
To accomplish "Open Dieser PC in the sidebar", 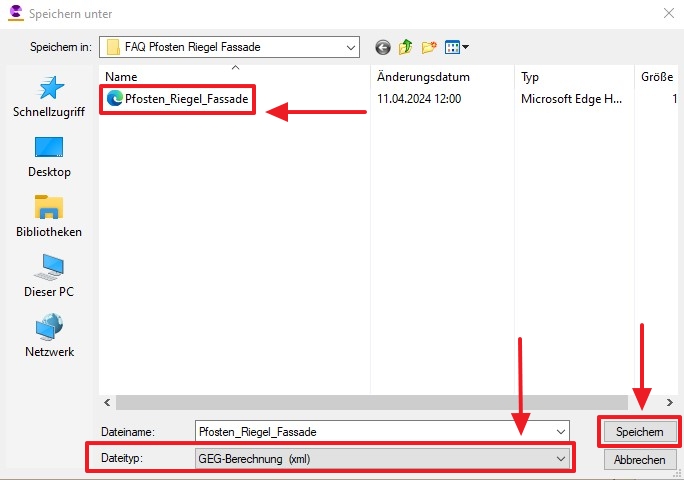I will point(49,276).
